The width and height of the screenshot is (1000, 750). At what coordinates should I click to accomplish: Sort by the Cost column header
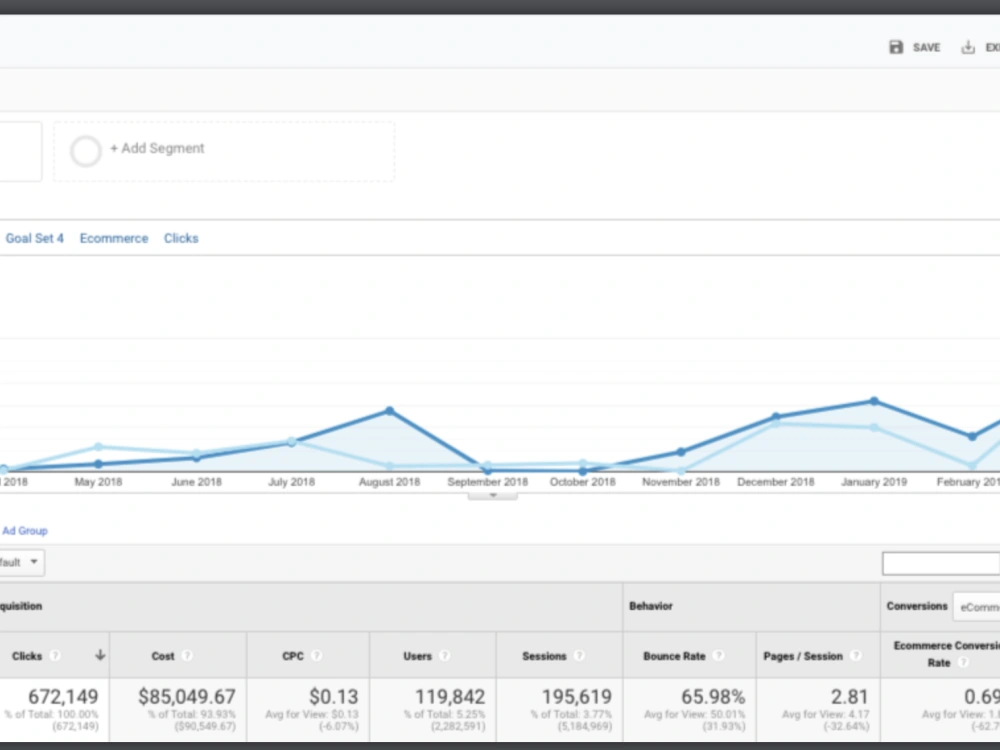click(x=163, y=656)
